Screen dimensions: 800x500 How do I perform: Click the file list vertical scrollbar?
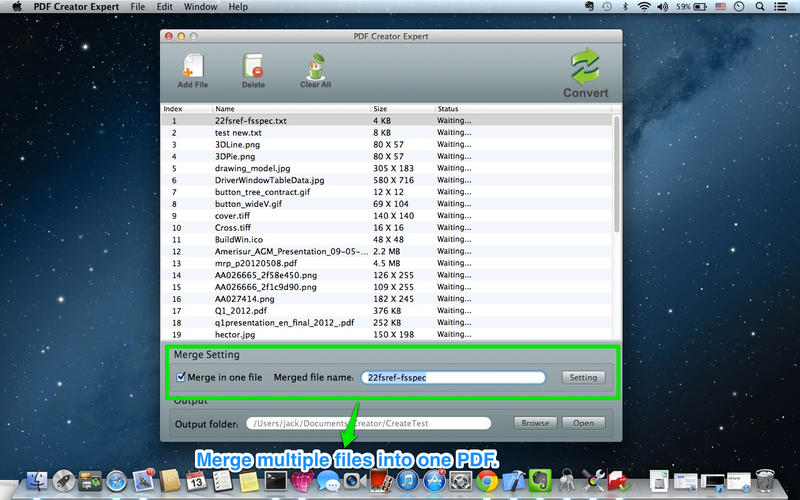[x=616, y=173]
